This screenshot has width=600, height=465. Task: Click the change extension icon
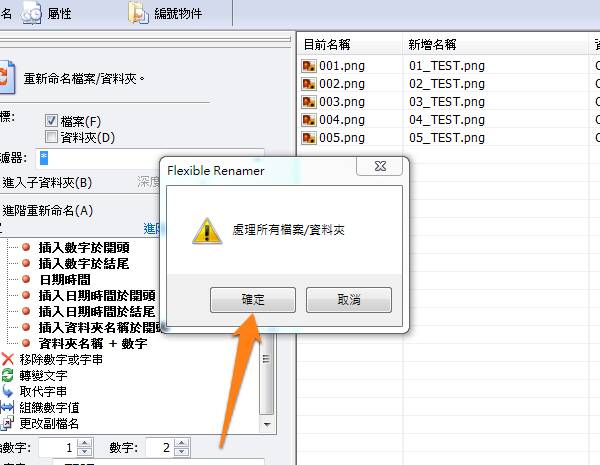(x=8, y=423)
